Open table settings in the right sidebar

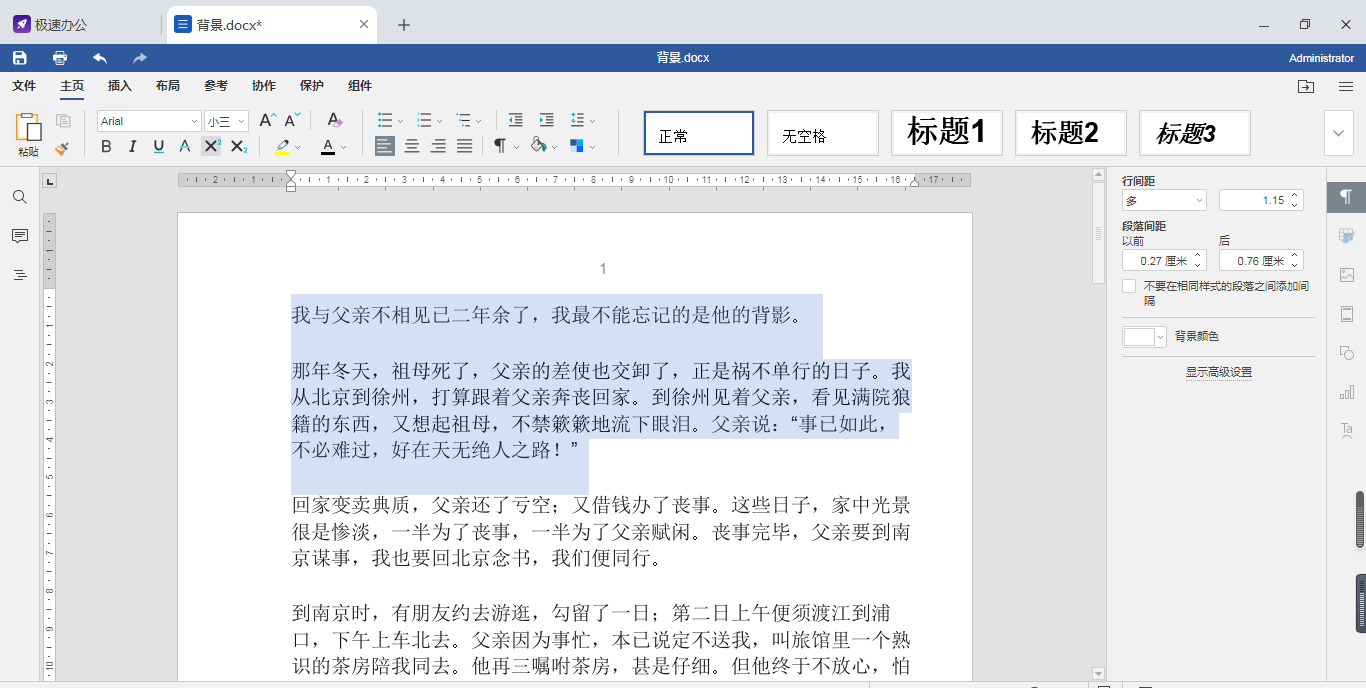(x=1347, y=236)
